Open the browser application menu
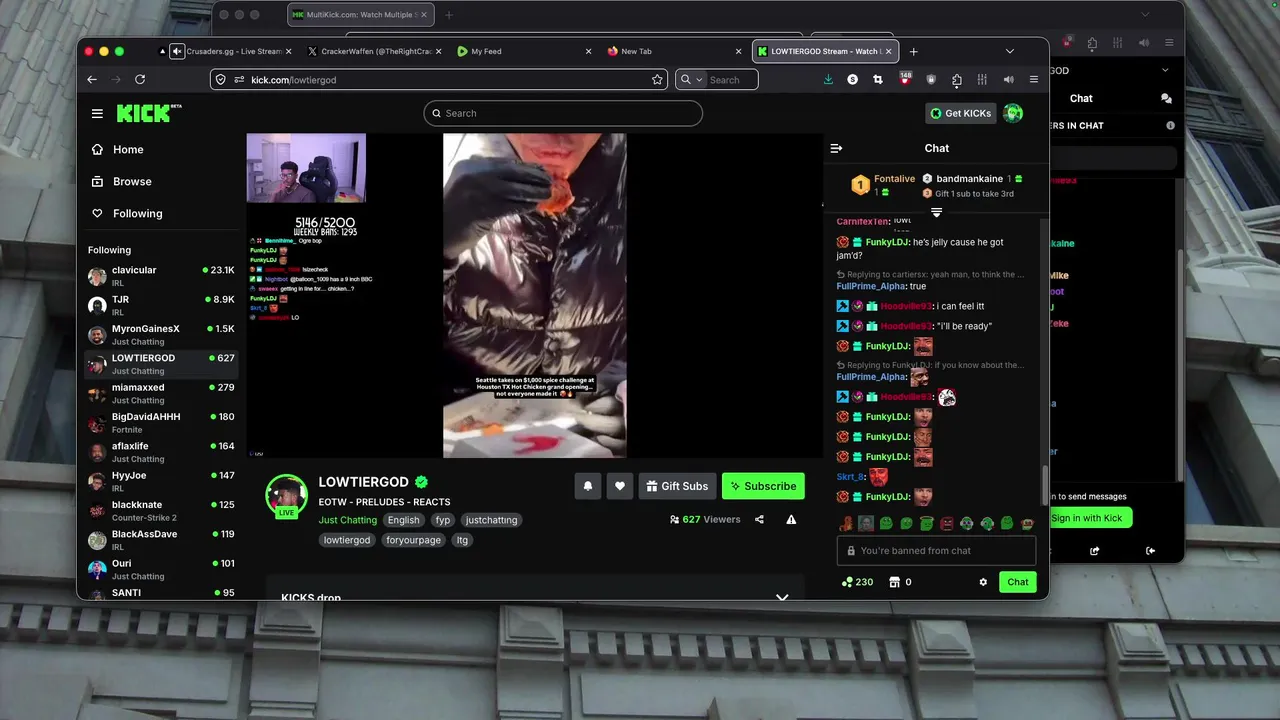The height and width of the screenshot is (720, 1280). [1033, 79]
